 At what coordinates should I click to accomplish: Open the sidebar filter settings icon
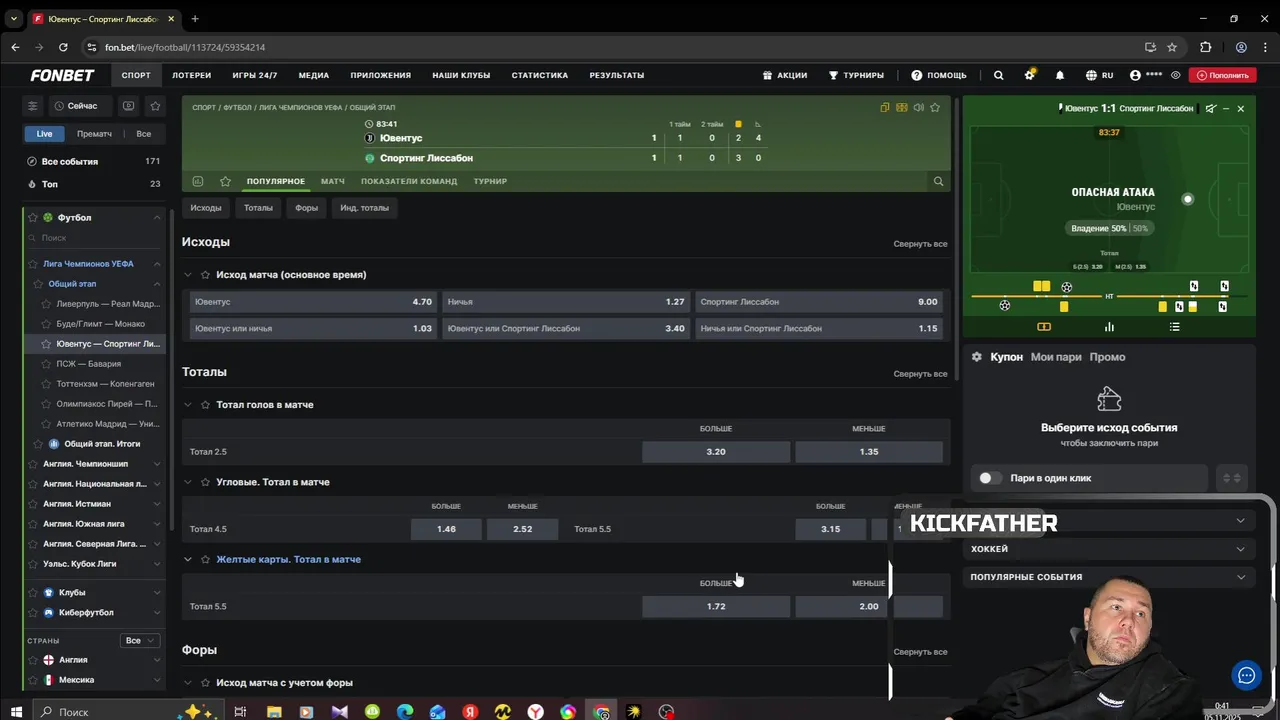[33, 106]
